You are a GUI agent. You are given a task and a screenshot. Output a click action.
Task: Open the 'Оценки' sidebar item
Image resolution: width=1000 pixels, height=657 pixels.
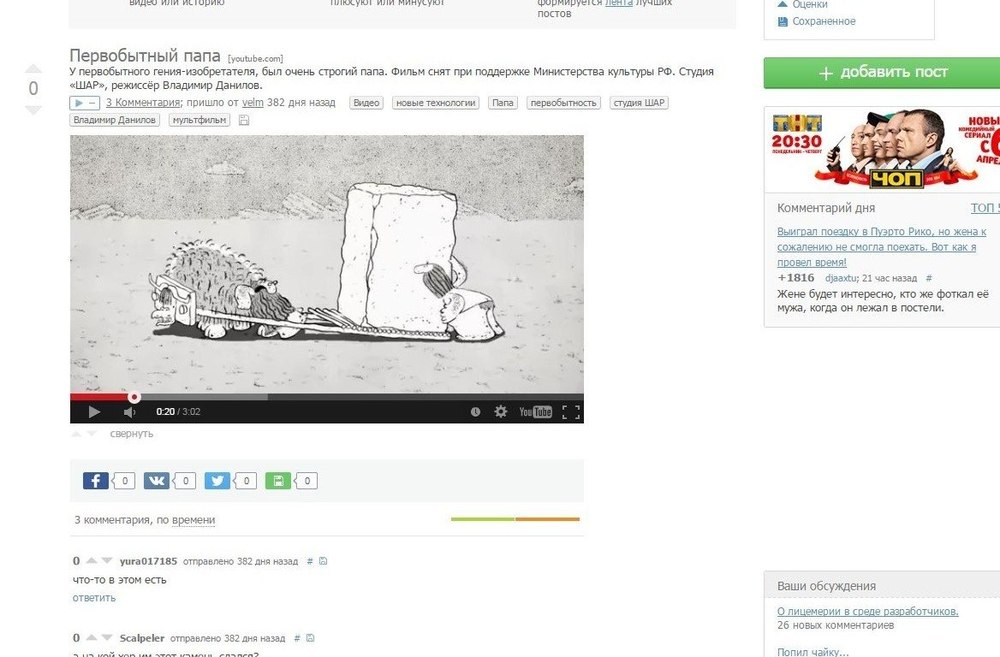(810, 4)
